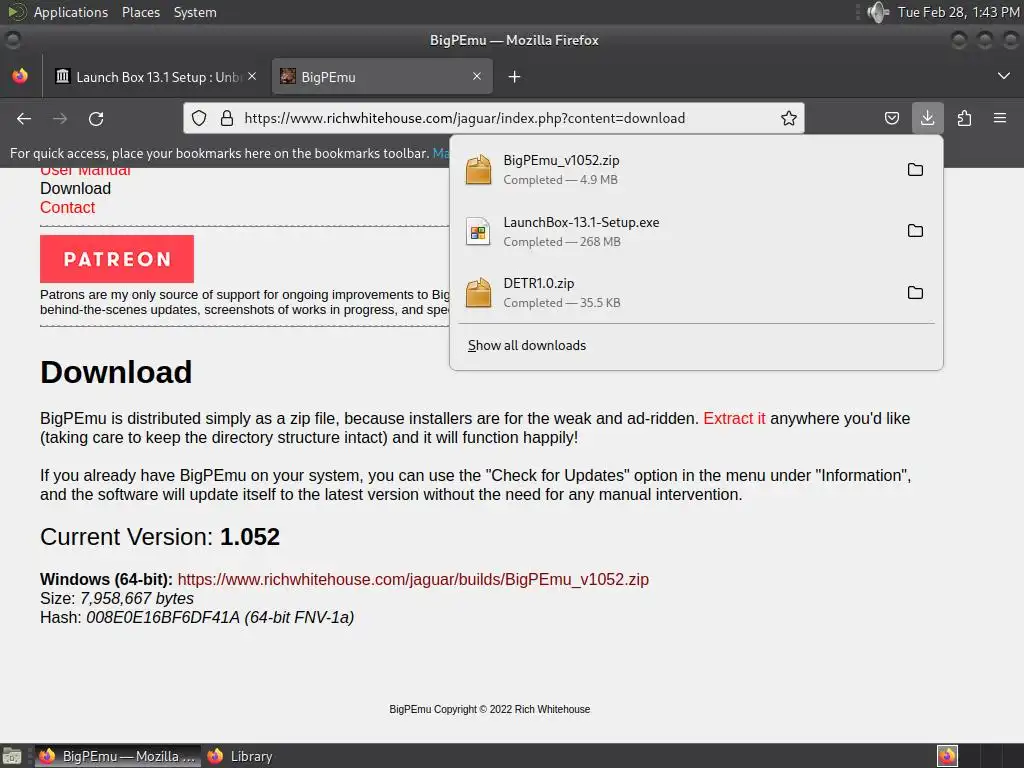Click the LaunchBox setup exe file icon
The width and height of the screenshot is (1024, 768).
tap(478, 231)
